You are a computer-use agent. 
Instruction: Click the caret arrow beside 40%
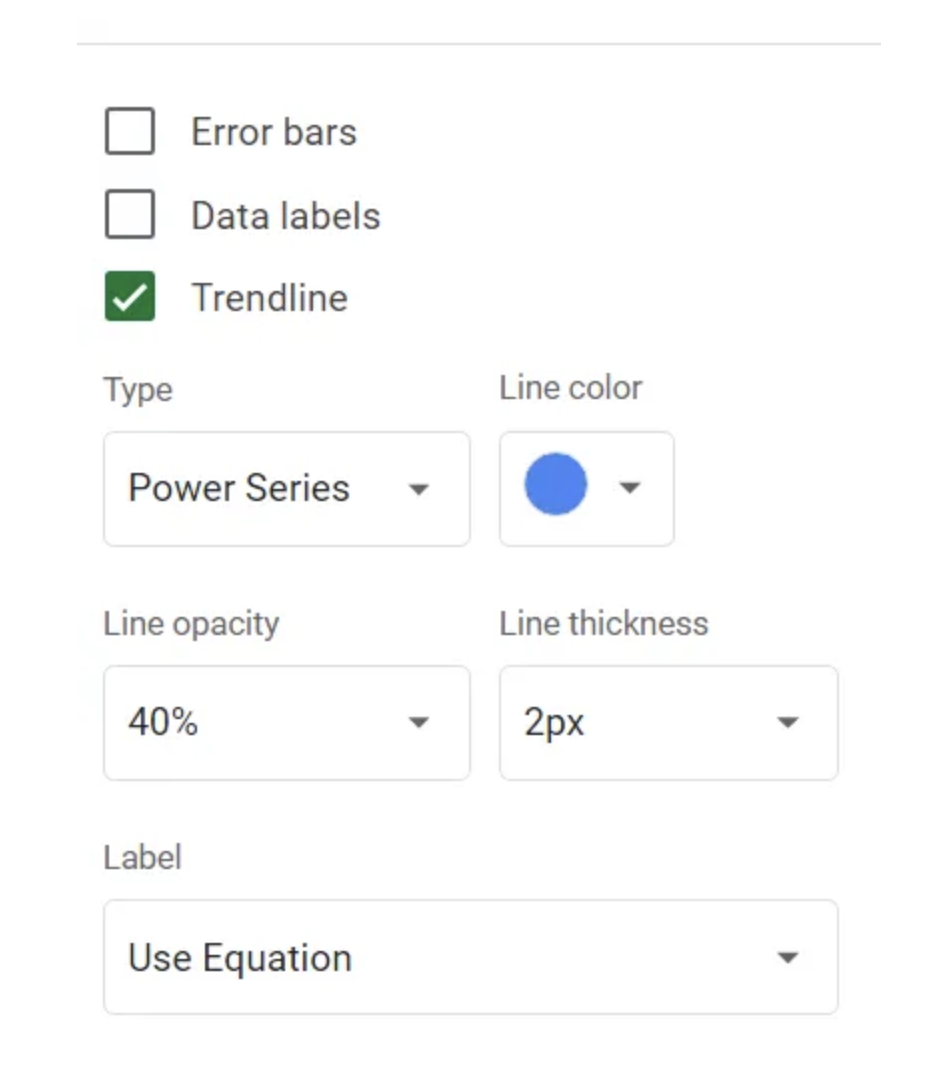click(x=419, y=722)
